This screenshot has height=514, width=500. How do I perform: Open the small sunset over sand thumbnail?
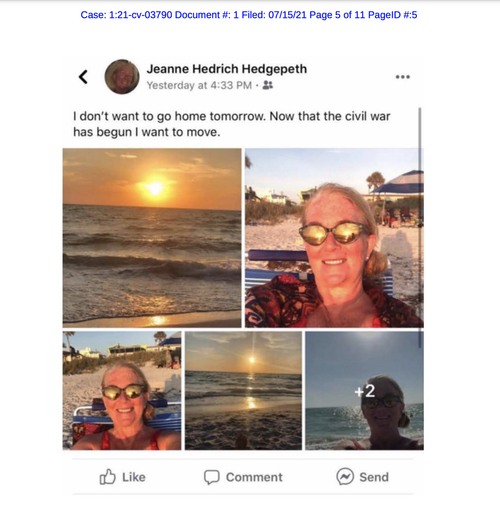pyautogui.click(x=243, y=390)
